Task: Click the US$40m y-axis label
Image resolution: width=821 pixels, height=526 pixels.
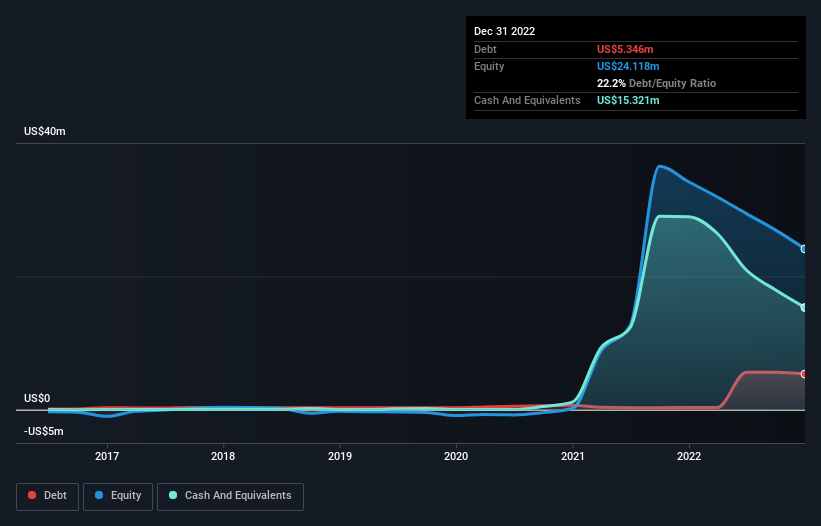Action: click(x=45, y=131)
